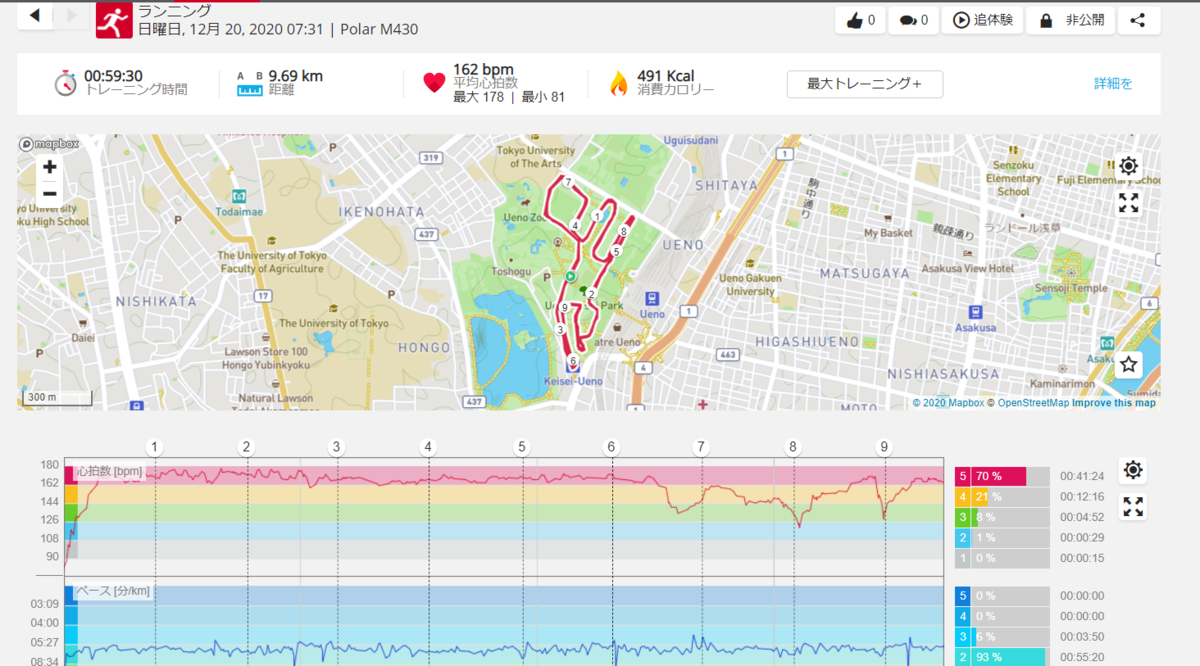Click the red running sport icon
This screenshot has height=666, width=1200.
113,20
